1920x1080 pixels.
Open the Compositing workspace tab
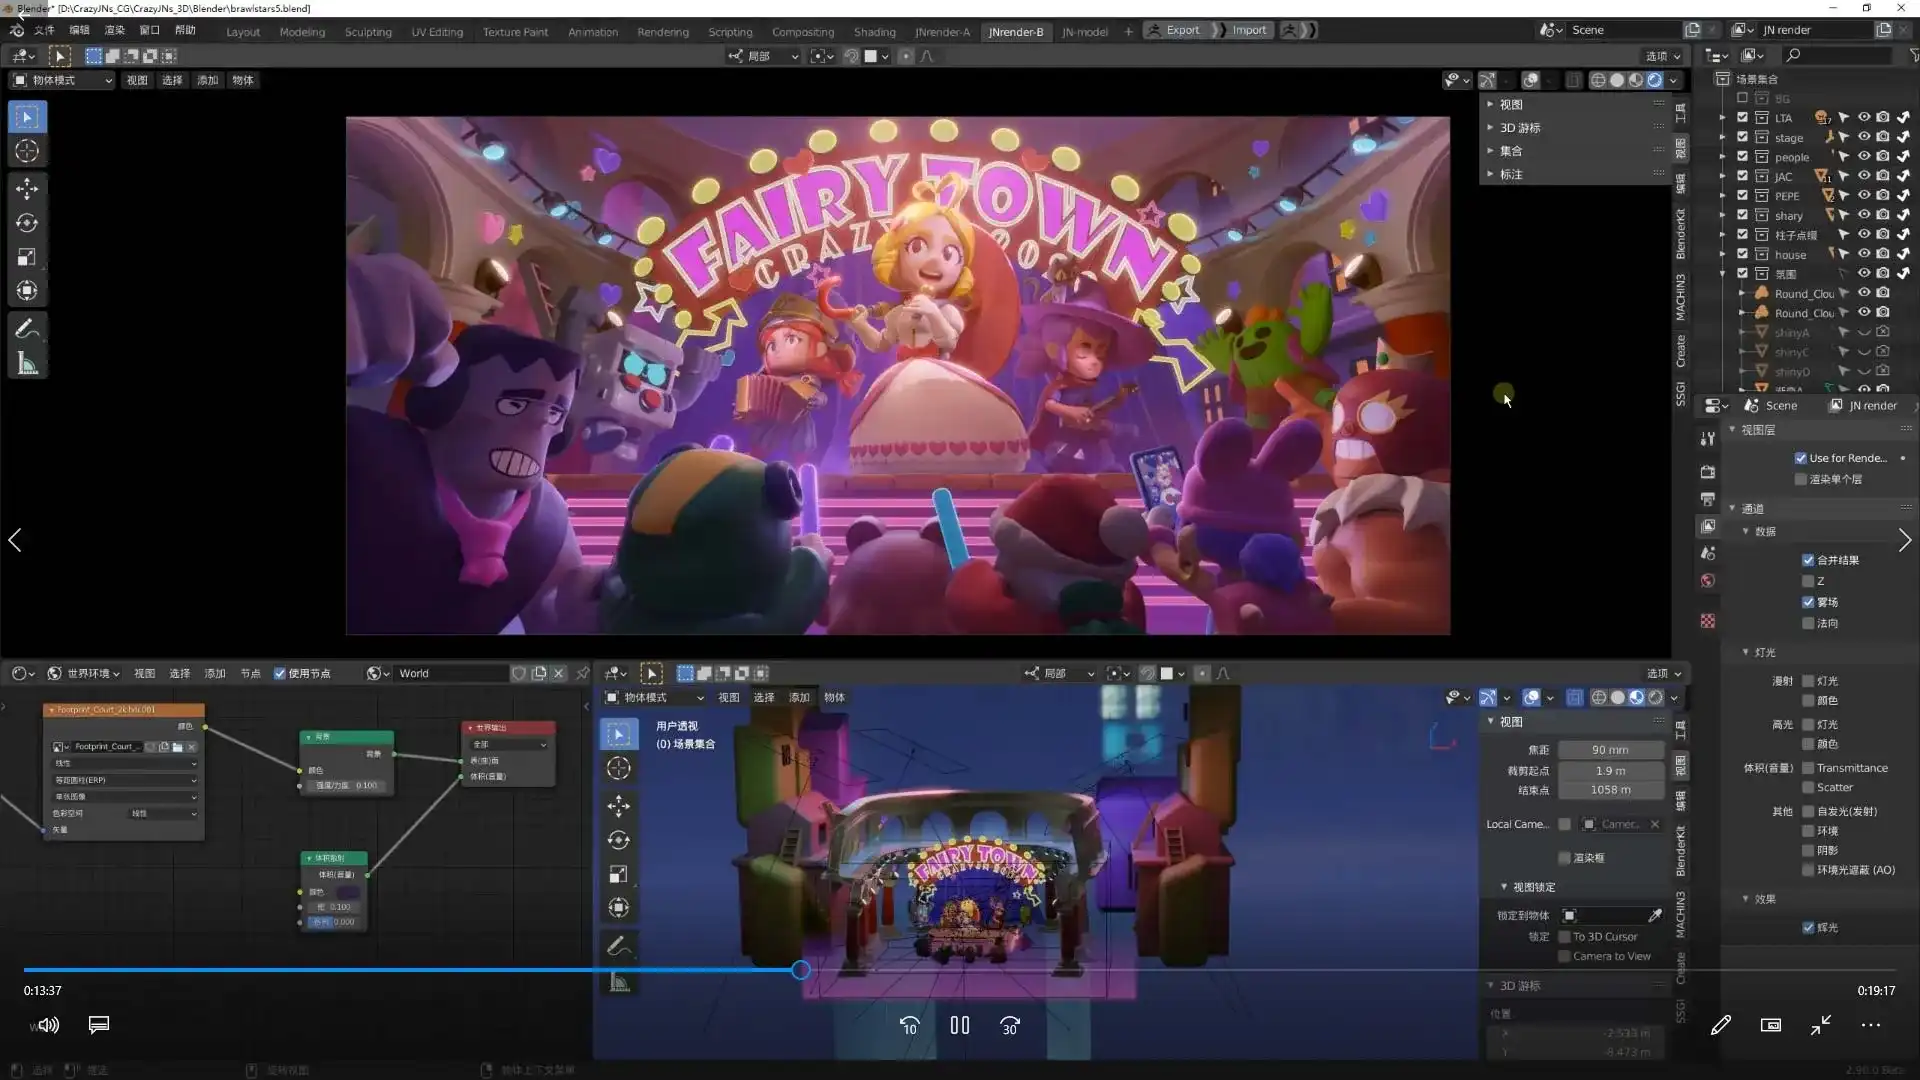point(802,32)
